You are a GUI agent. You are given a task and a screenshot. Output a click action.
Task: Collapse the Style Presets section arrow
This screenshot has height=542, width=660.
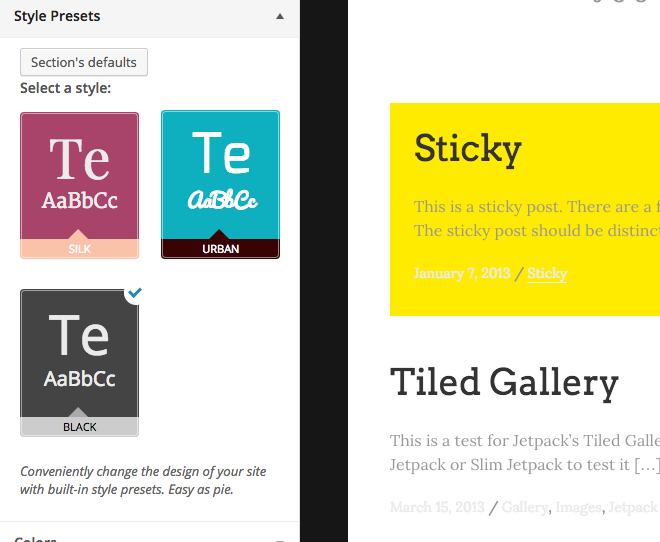click(x=279, y=16)
